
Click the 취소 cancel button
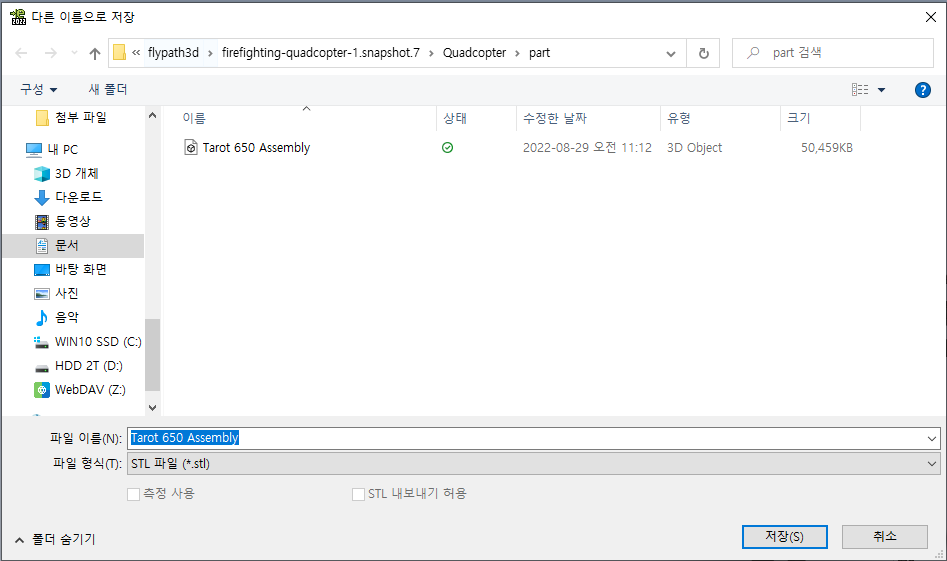(x=885, y=536)
